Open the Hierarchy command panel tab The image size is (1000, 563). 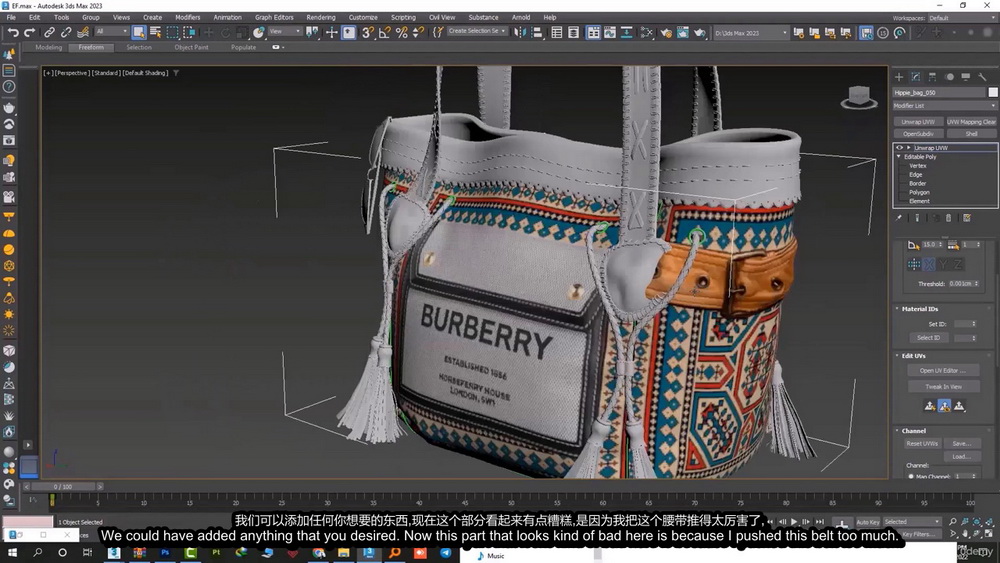[x=932, y=77]
